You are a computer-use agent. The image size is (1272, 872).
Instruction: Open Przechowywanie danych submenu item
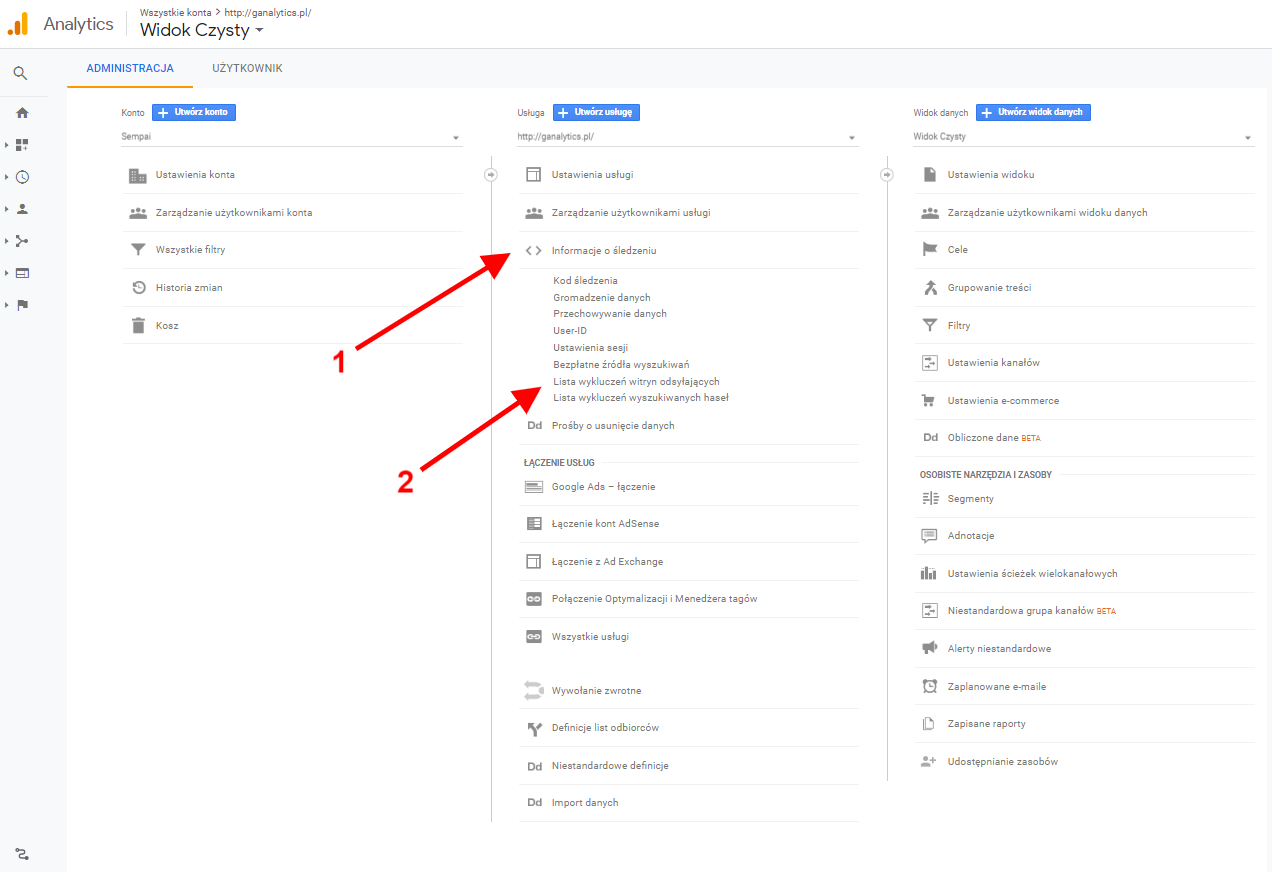(x=610, y=314)
